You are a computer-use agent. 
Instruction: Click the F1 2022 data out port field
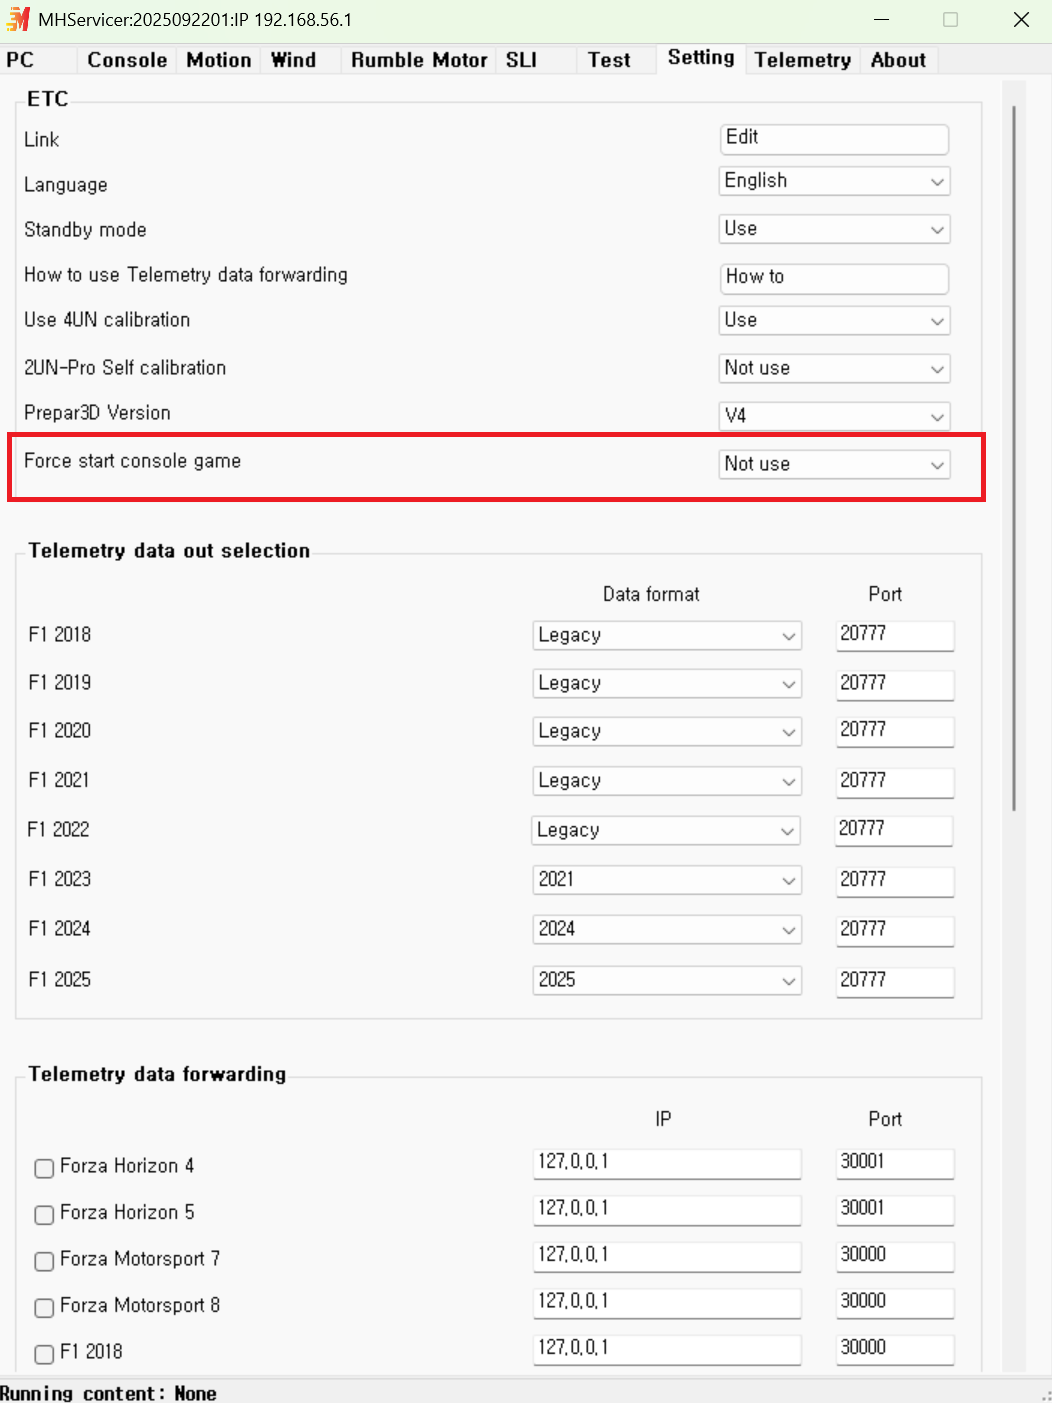click(x=894, y=829)
